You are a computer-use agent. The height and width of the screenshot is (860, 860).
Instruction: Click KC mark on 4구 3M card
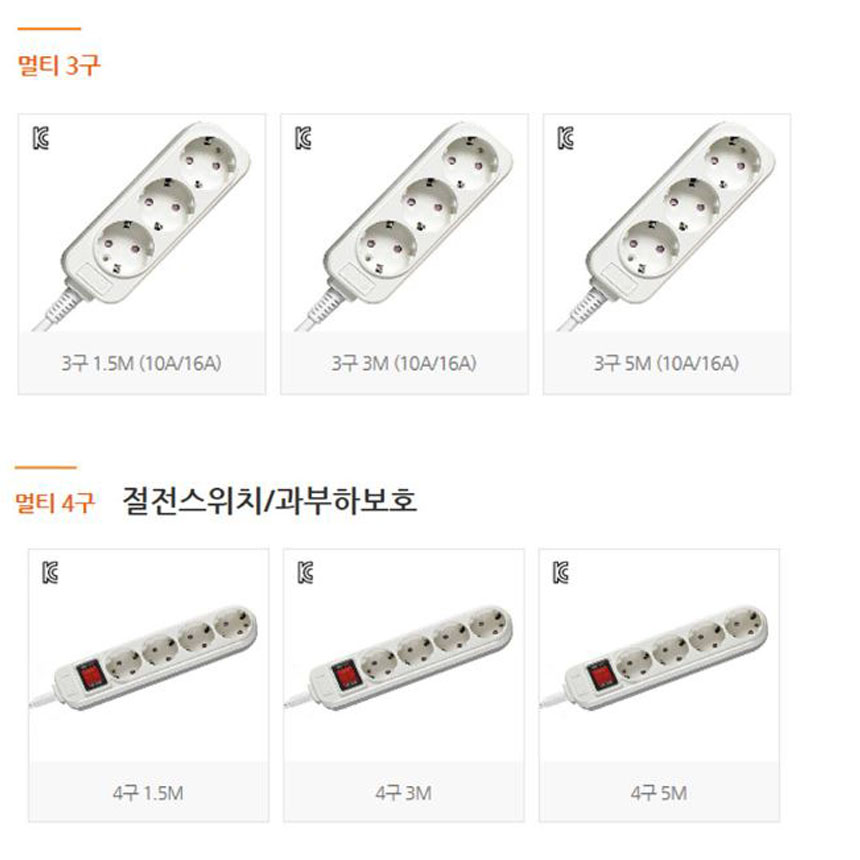click(305, 573)
